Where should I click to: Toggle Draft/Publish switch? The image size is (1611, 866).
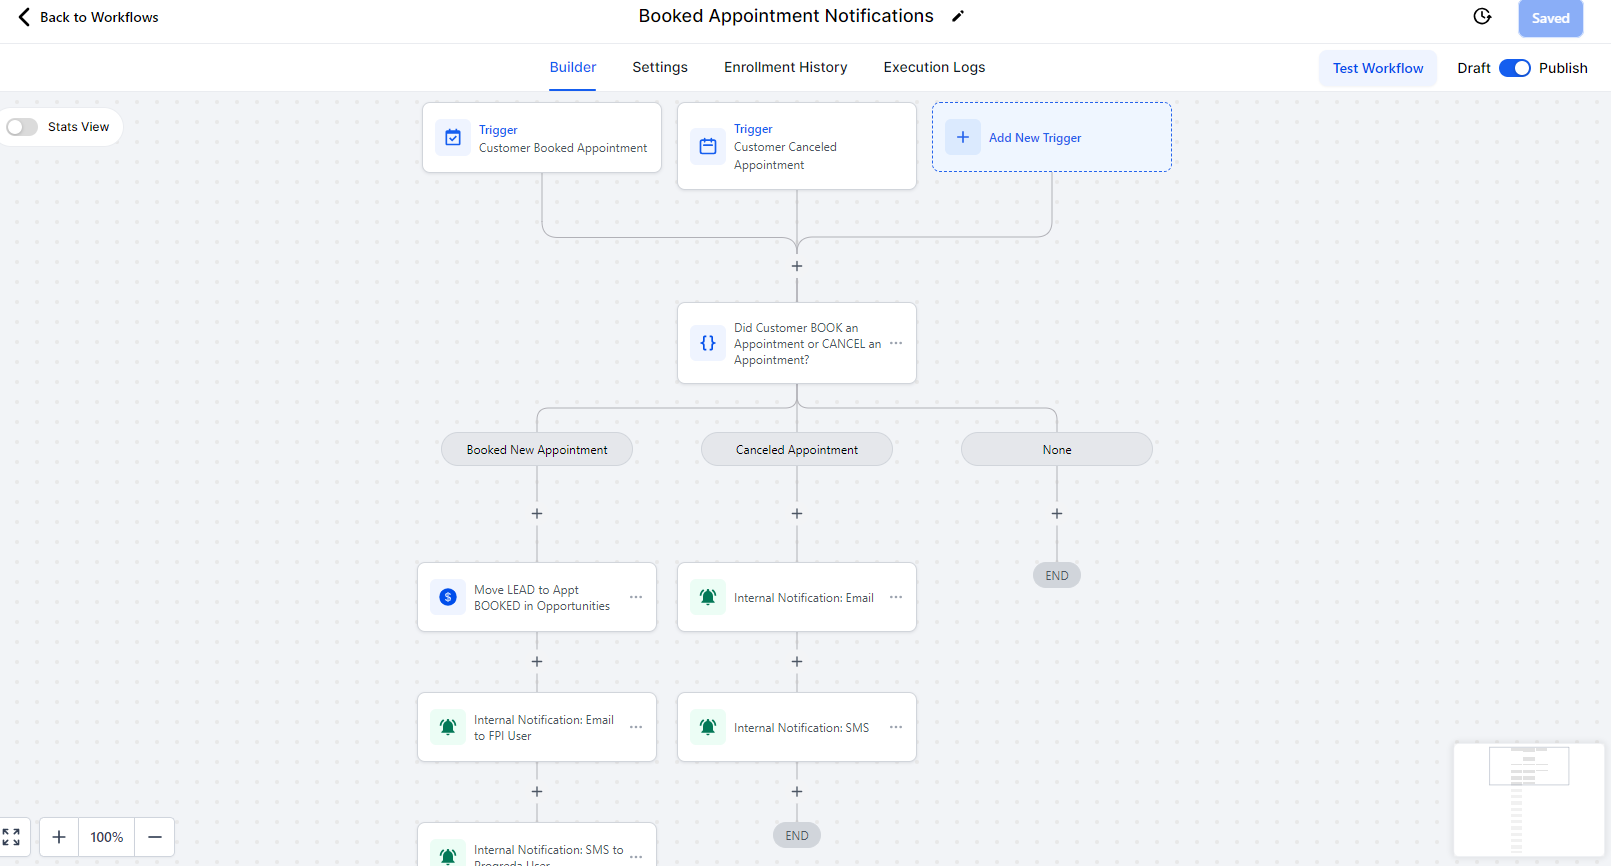coord(1515,68)
